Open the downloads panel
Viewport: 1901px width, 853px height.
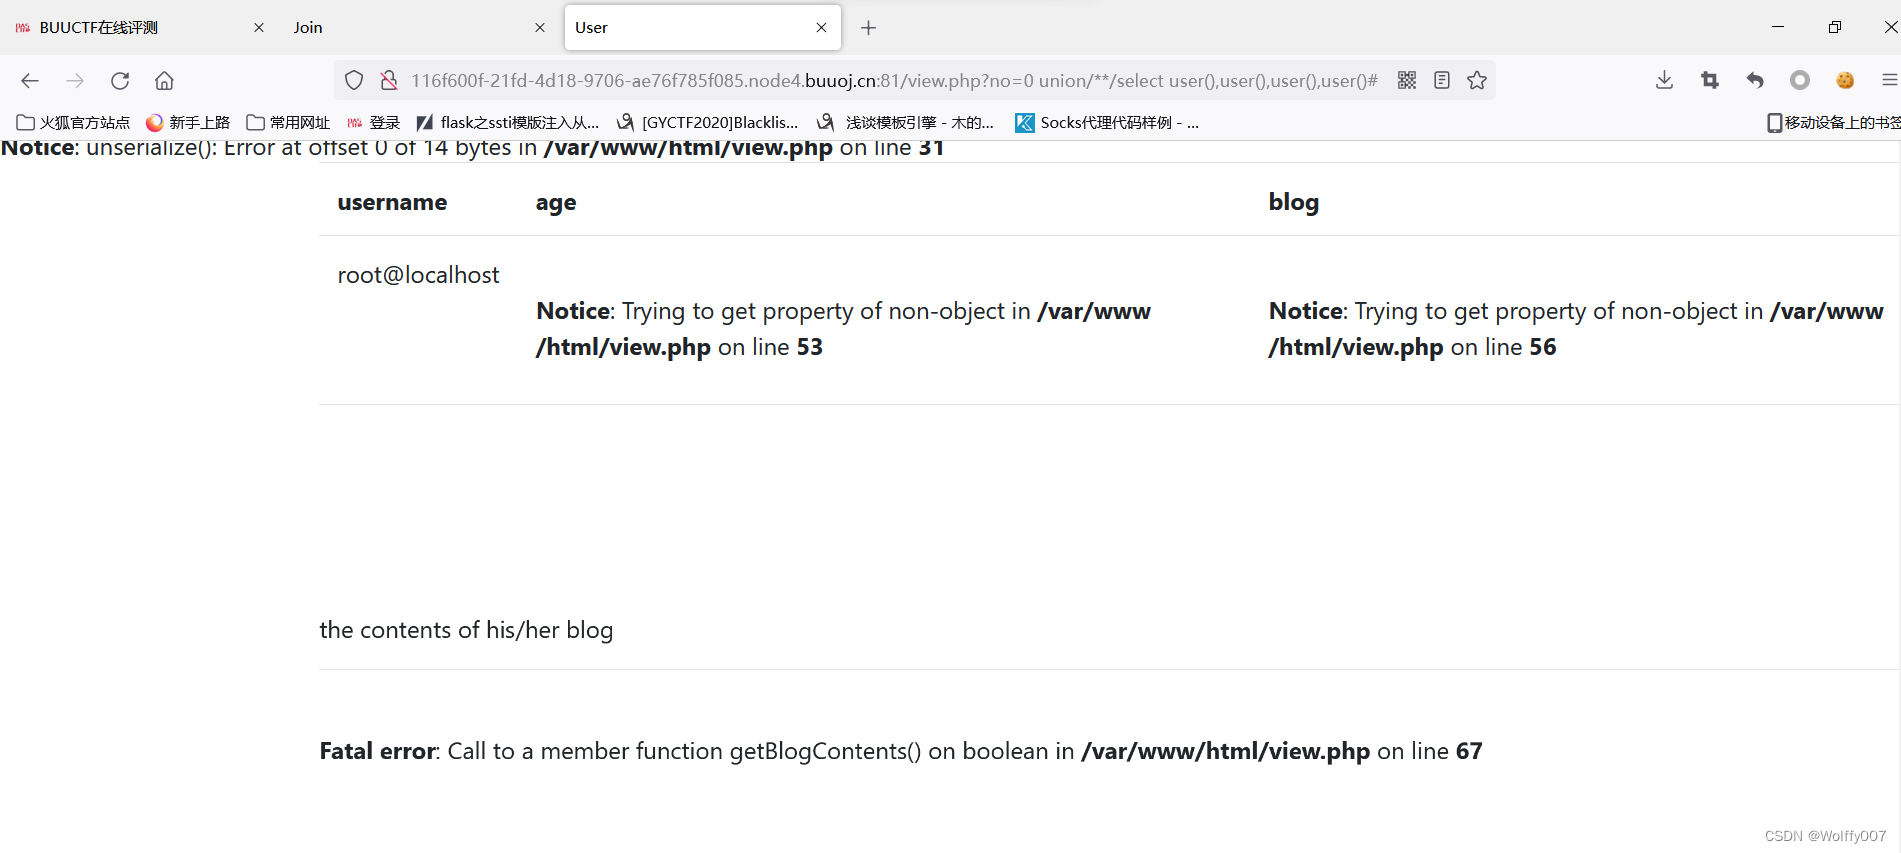[1664, 81]
